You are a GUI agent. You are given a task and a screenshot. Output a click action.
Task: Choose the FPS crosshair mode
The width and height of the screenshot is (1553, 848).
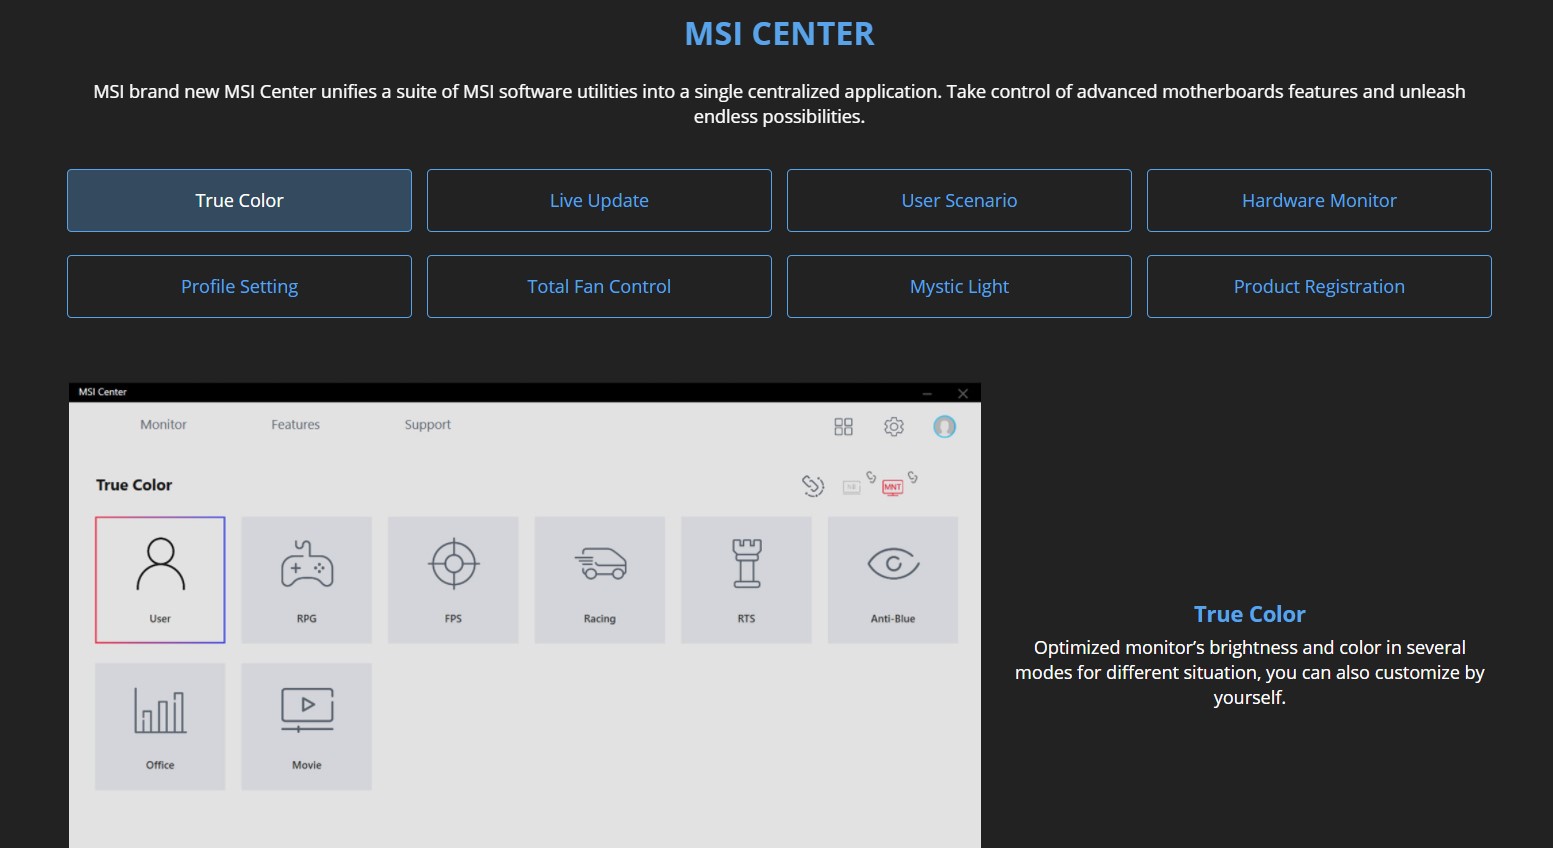pyautogui.click(x=453, y=579)
